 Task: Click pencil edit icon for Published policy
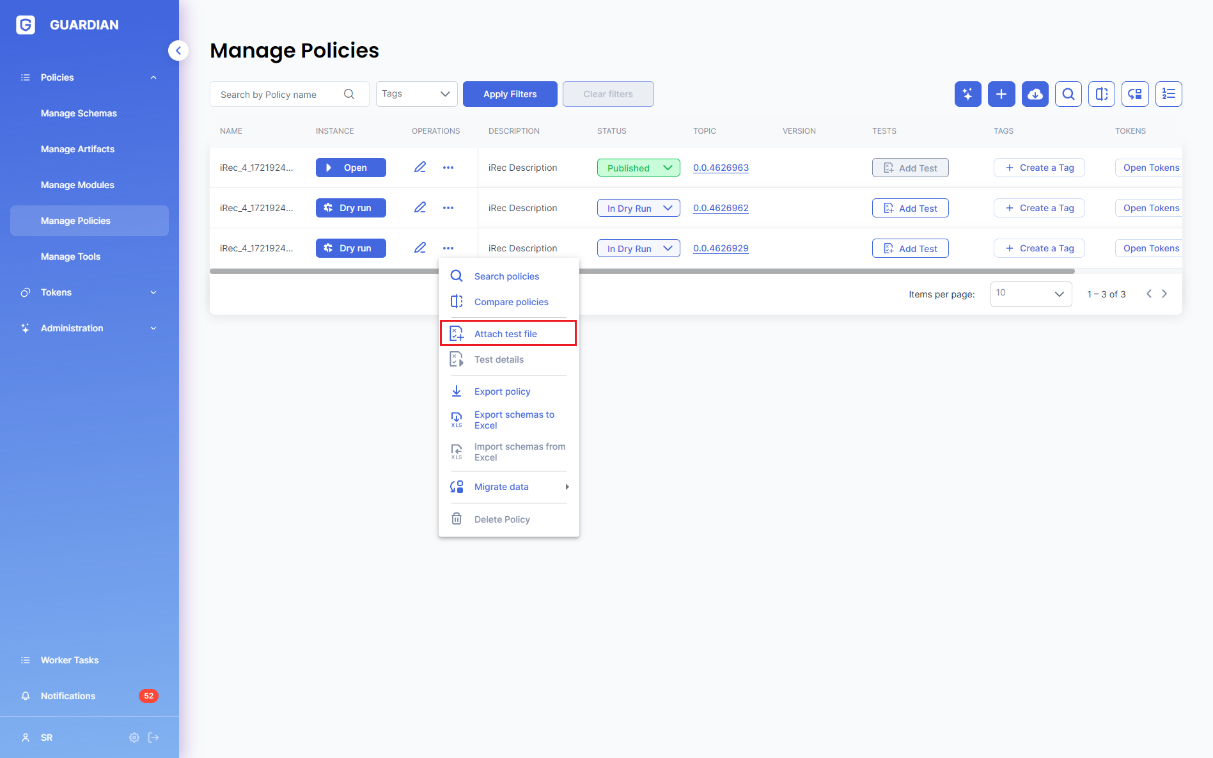point(420,168)
